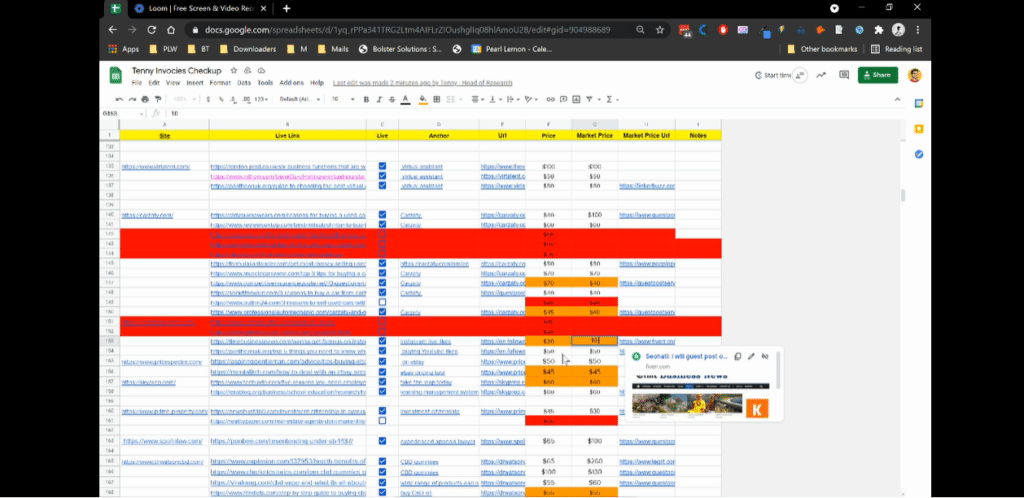Click the Start timer button
Image resolution: width=1024 pixels, height=498 pixels.
[773, 75]
